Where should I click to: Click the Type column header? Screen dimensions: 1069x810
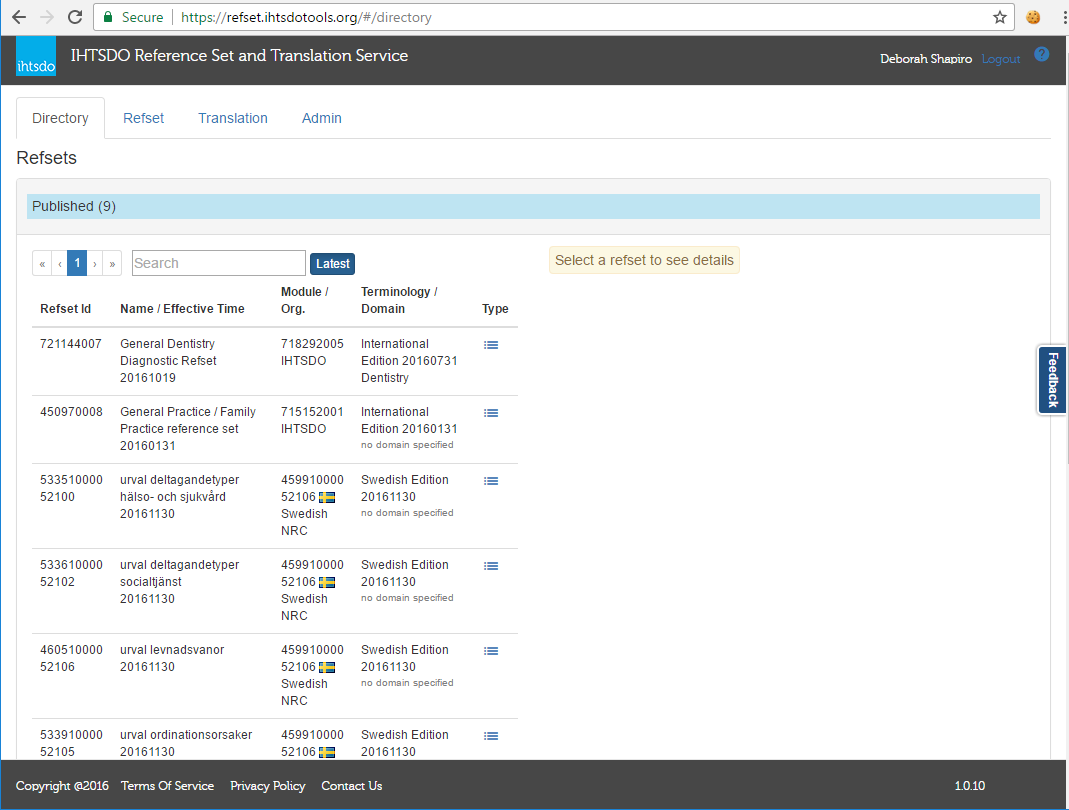pos(495,309)
